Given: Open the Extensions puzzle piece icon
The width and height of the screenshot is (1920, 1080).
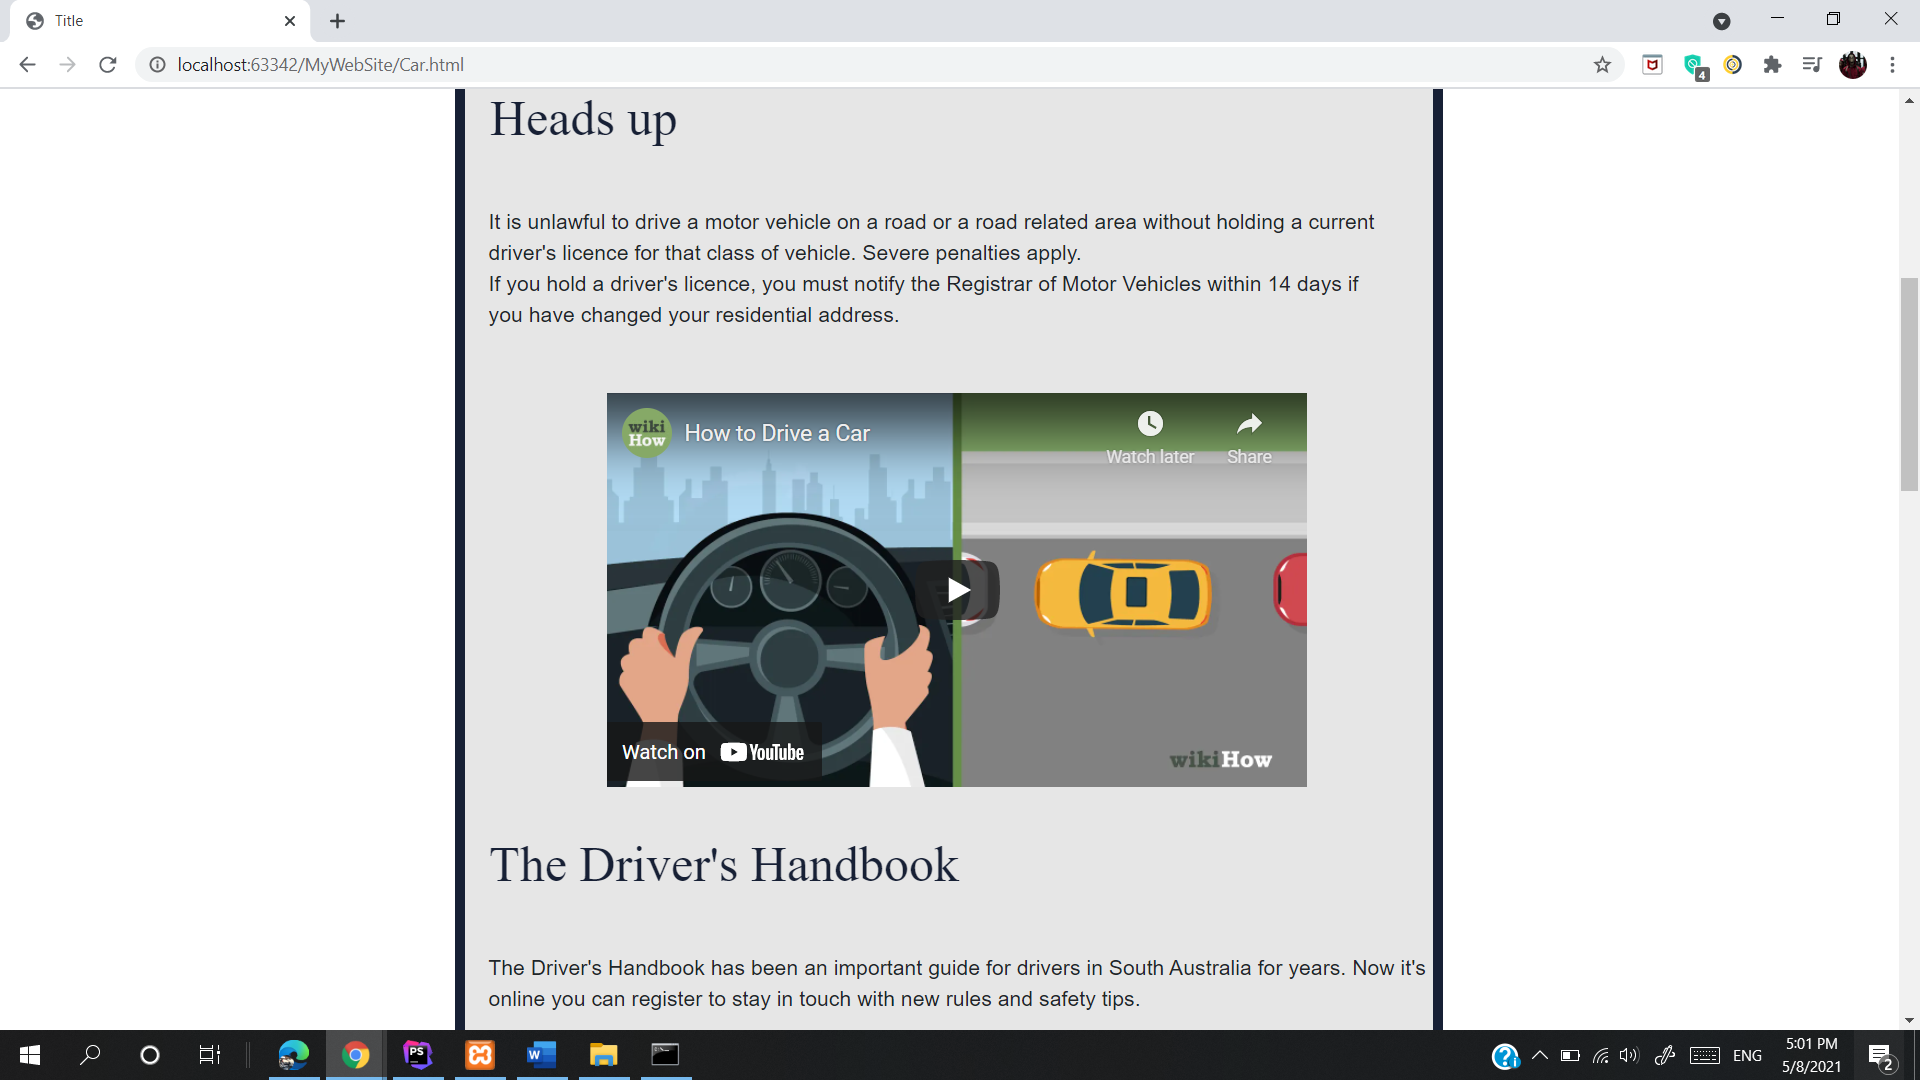Looking at the screenshot, I should pos(1773,64).
